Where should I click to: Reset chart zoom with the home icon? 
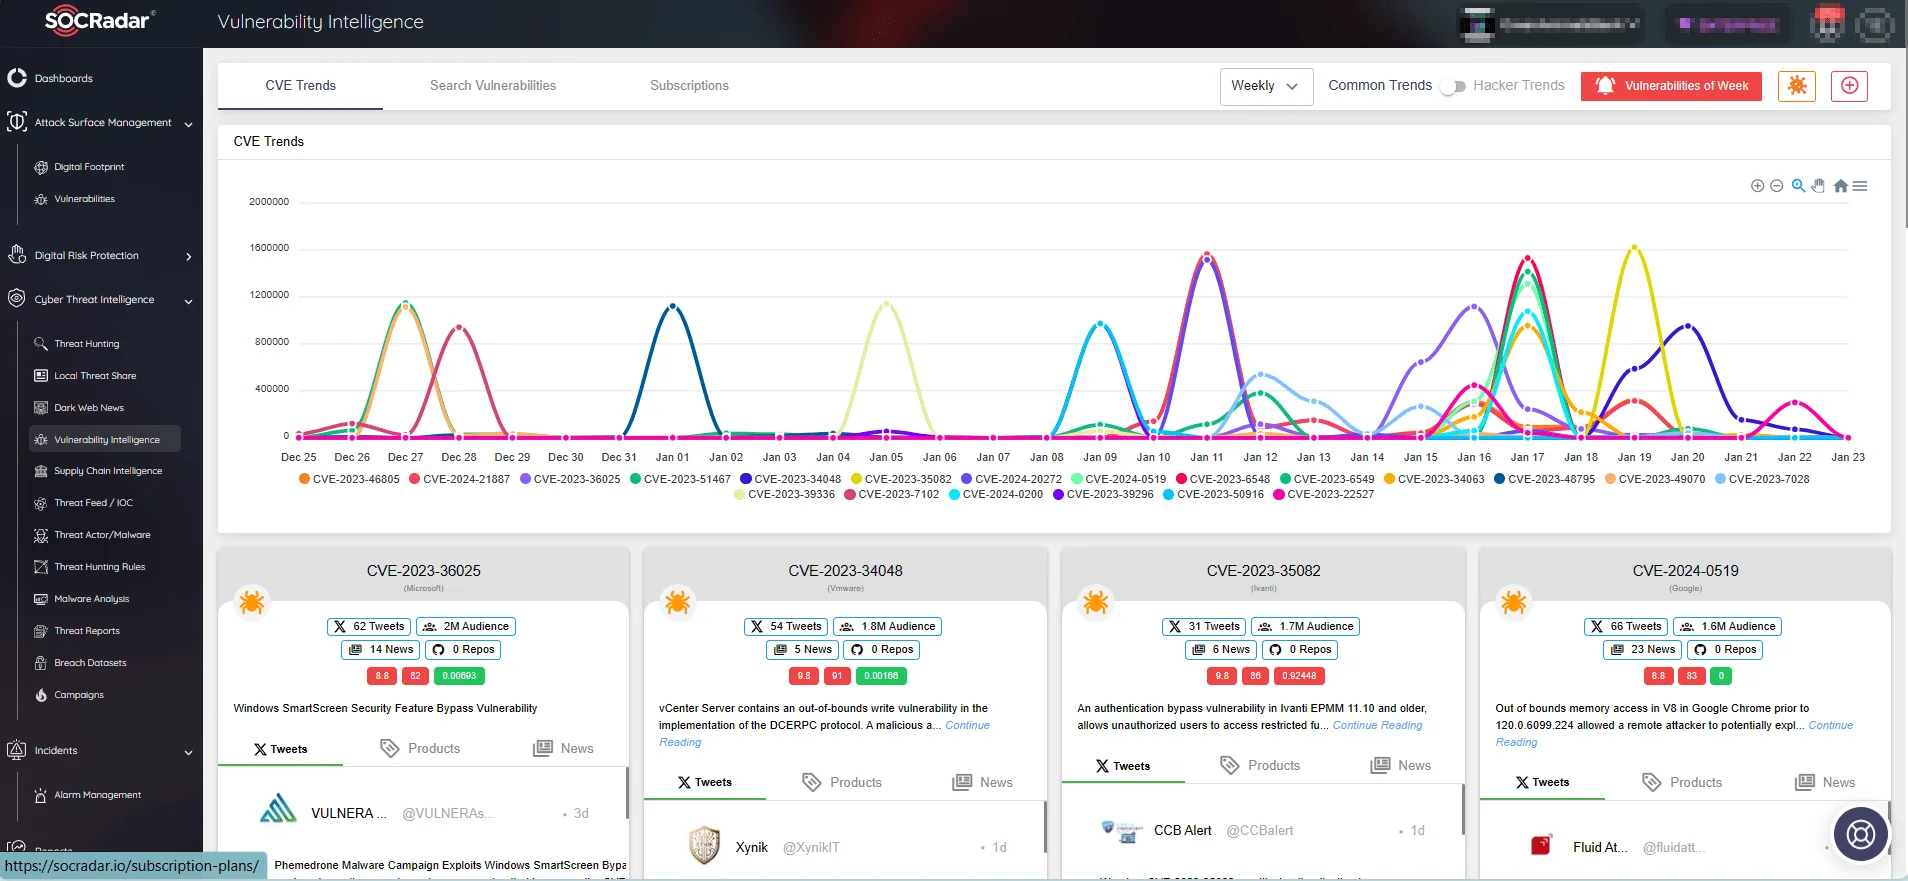[1840, 186]
